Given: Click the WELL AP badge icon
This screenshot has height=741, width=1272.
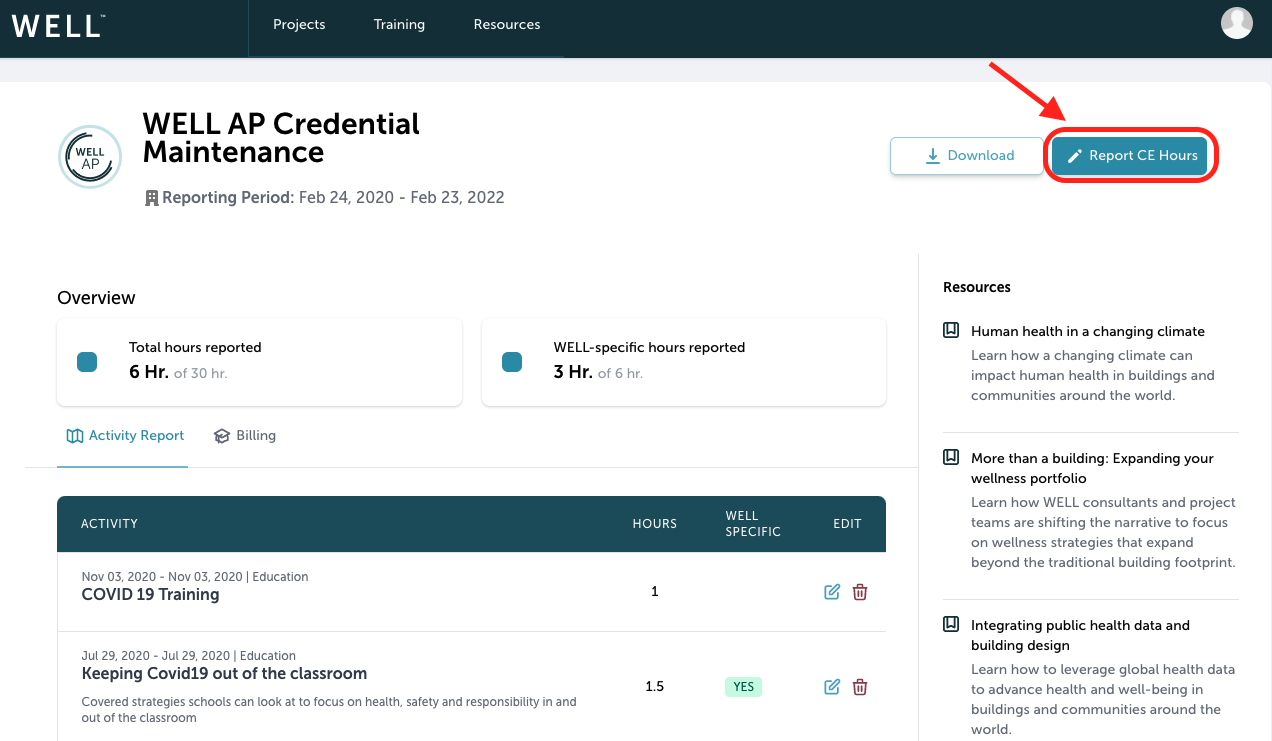Looking at the screenshot, I should [x=90, y=157].
